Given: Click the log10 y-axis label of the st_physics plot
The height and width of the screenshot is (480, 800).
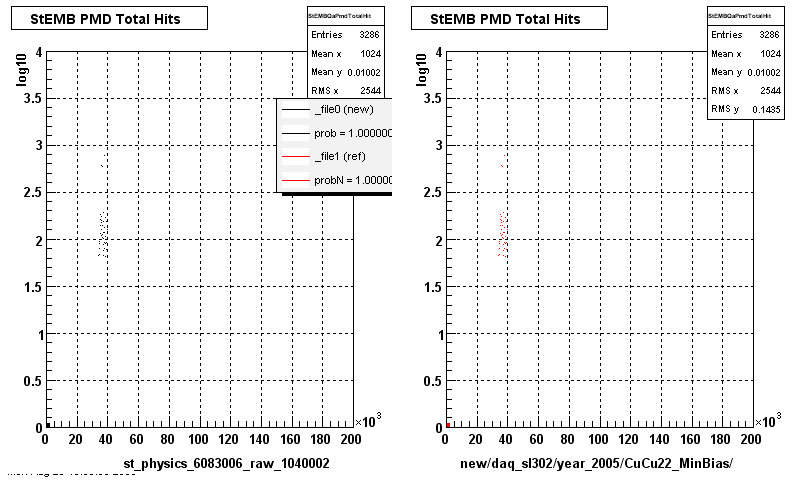Looking at the screenshot, I should click(x=21, y=69).
